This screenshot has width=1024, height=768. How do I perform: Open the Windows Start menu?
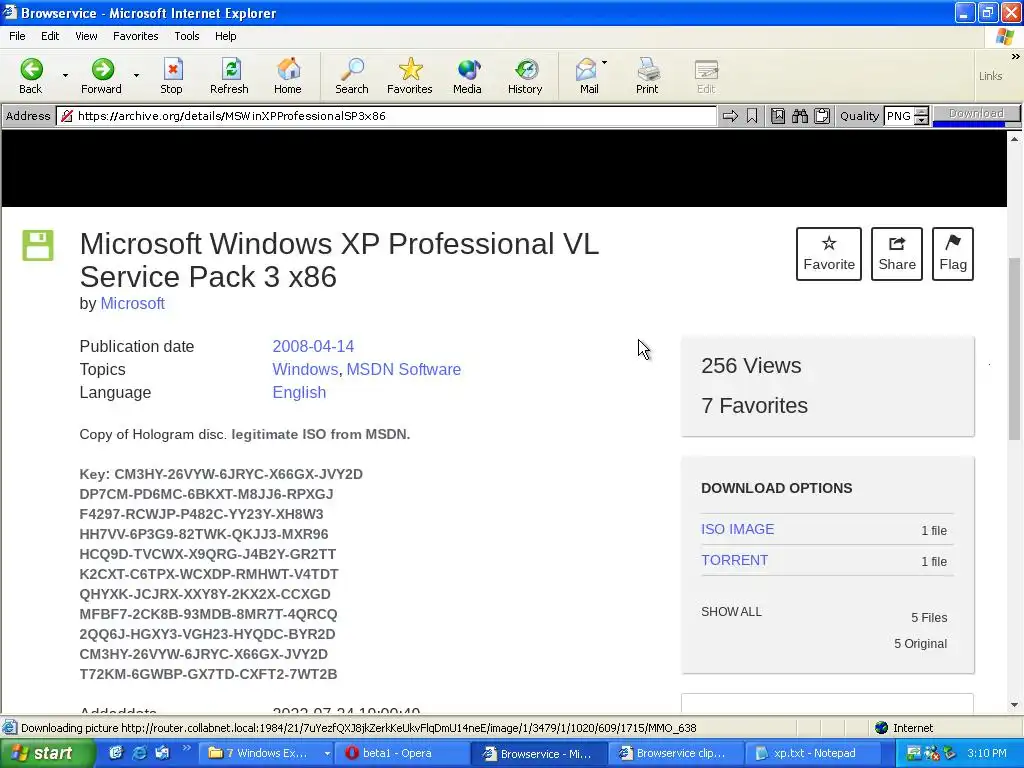click(x=47, y=753)
